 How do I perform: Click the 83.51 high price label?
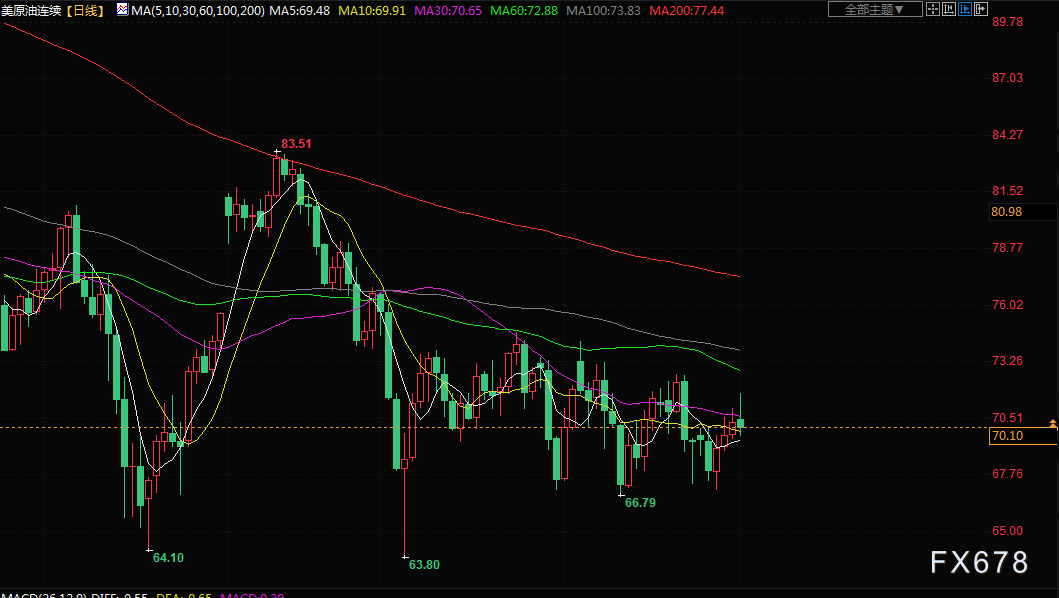coord(296,144)
